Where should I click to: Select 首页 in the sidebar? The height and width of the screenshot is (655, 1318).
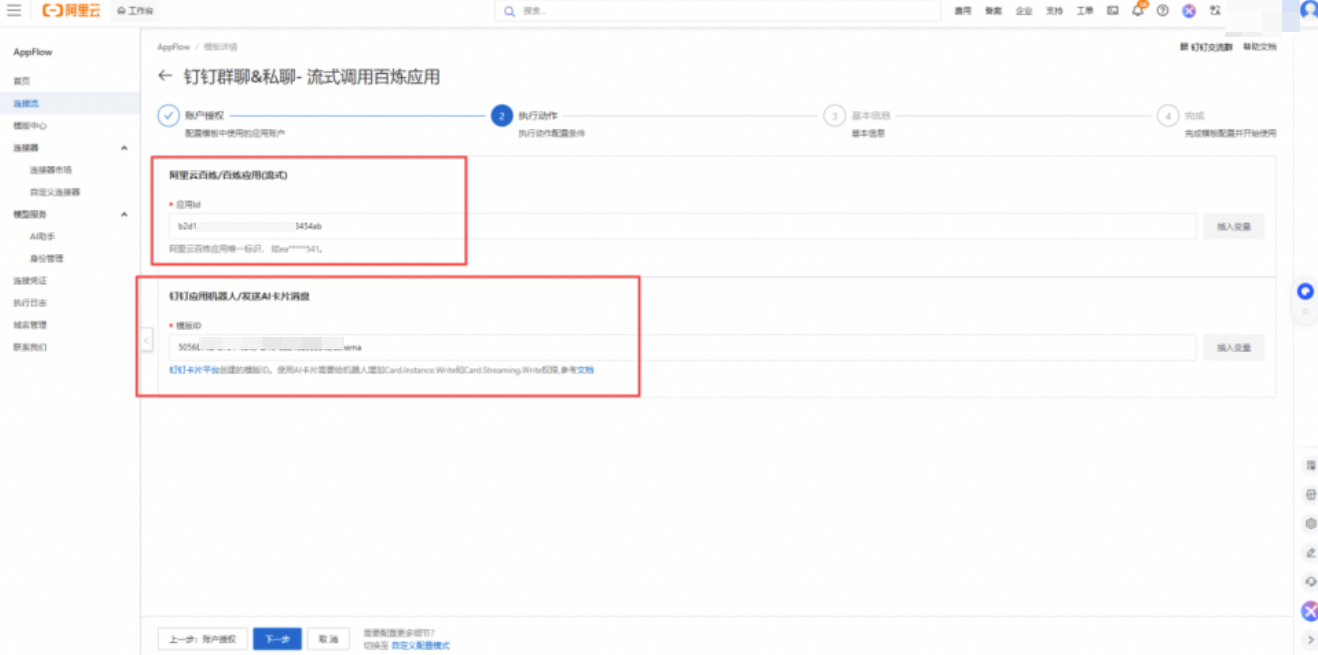(x=22, y=81)
